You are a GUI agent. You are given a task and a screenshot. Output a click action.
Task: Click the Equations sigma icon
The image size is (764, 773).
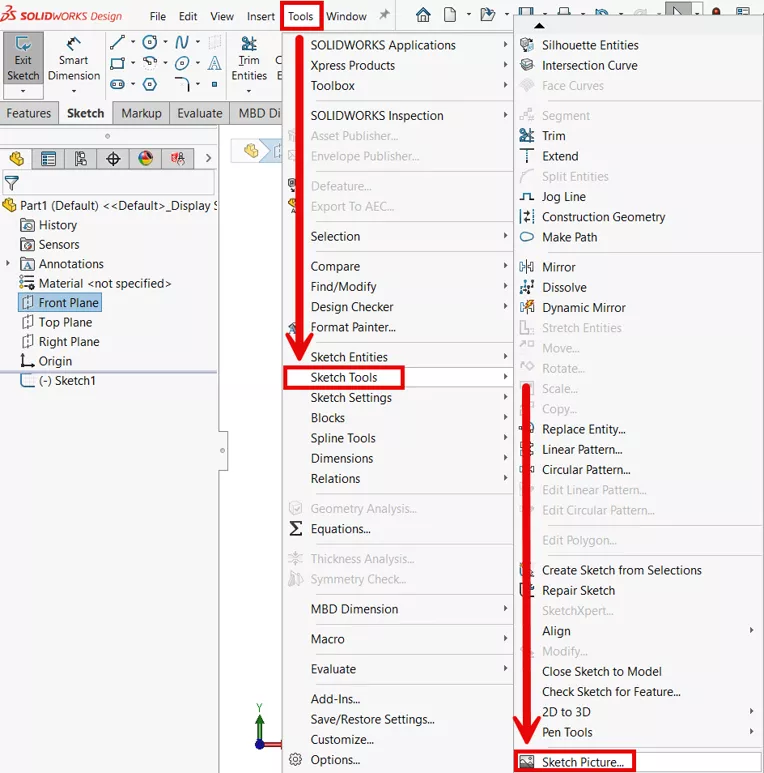click(295, 528)
